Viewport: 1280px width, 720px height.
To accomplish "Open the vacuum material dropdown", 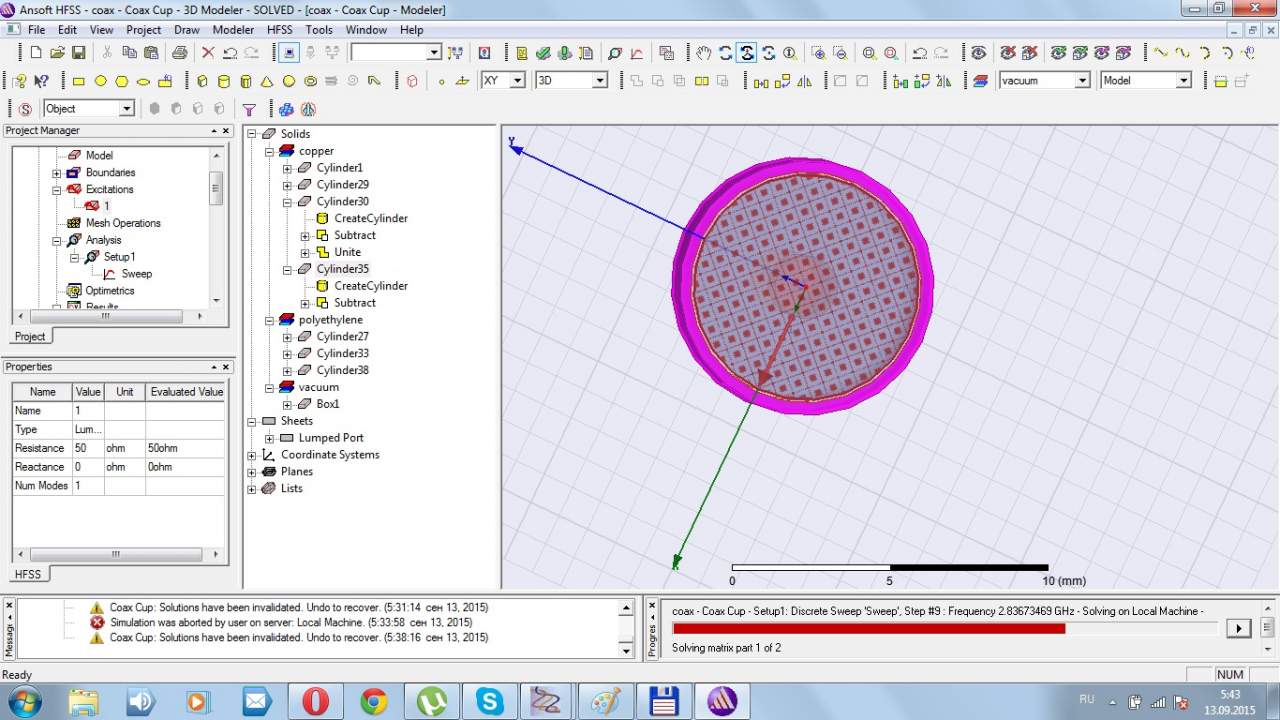I will point(1081,81).
